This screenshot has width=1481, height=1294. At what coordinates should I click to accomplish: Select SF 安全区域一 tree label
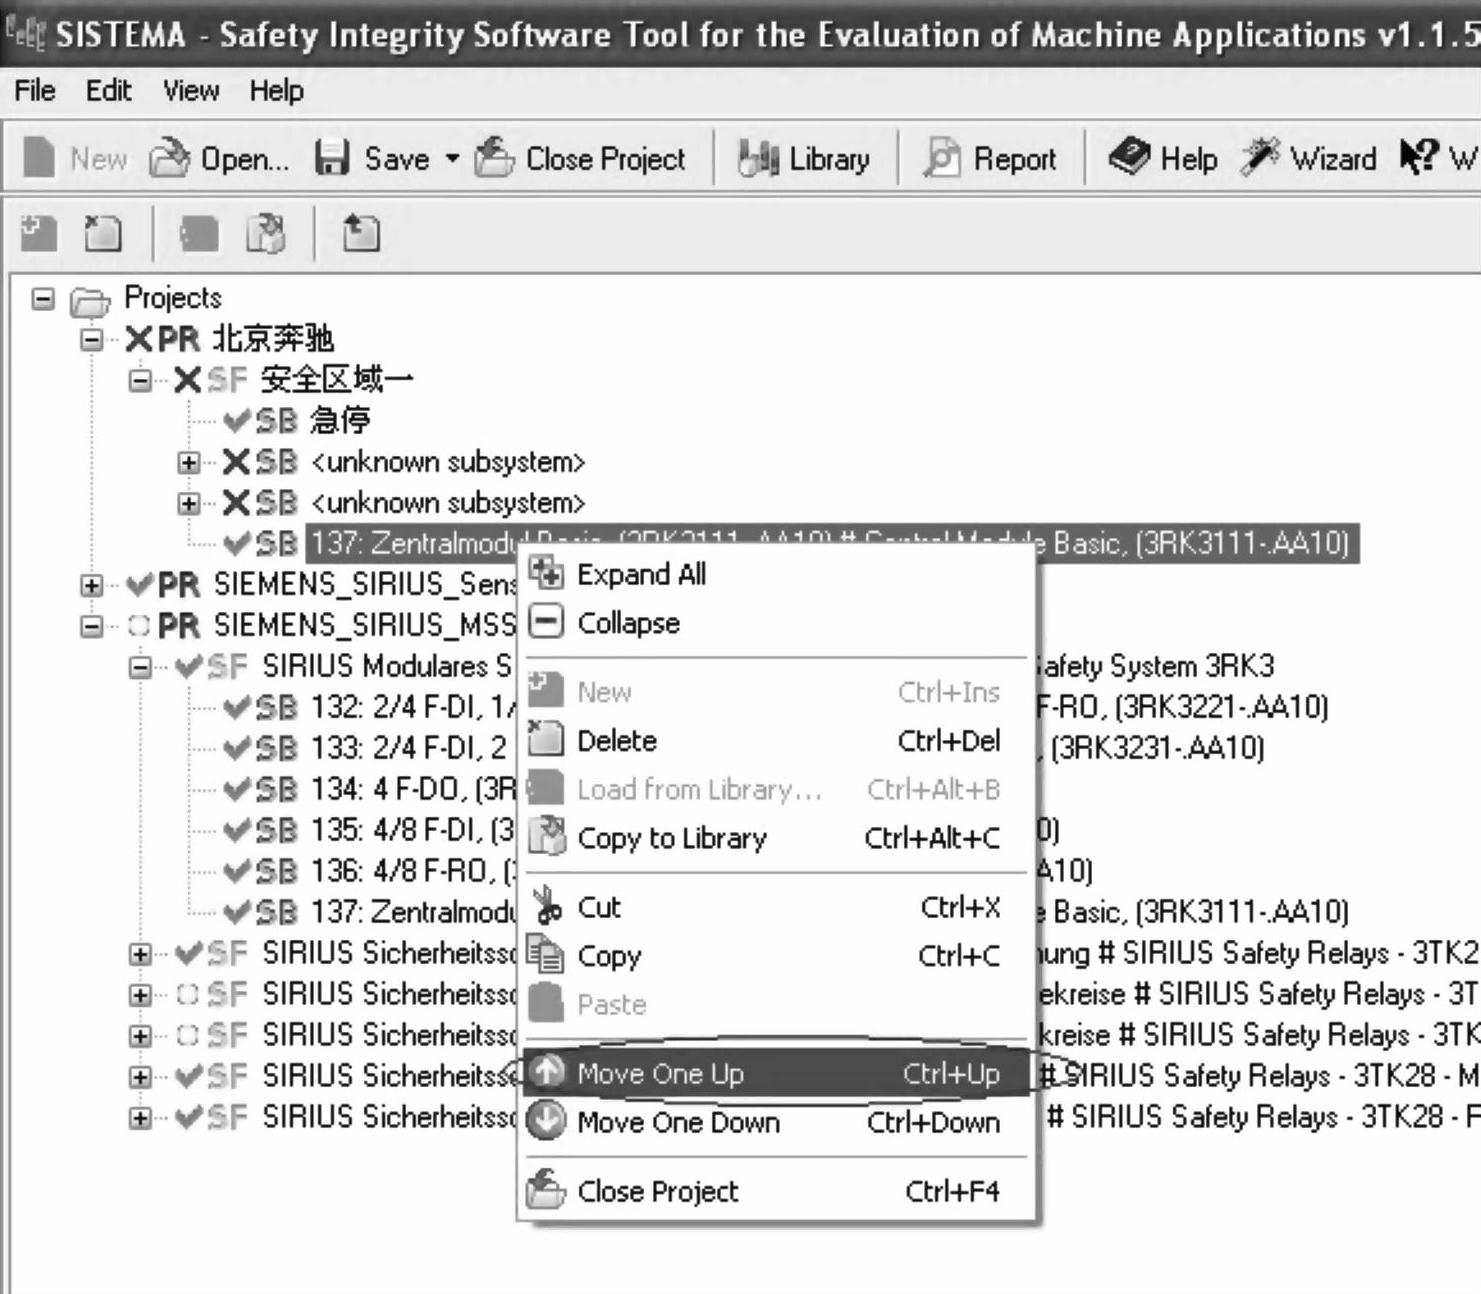[337, 381]
